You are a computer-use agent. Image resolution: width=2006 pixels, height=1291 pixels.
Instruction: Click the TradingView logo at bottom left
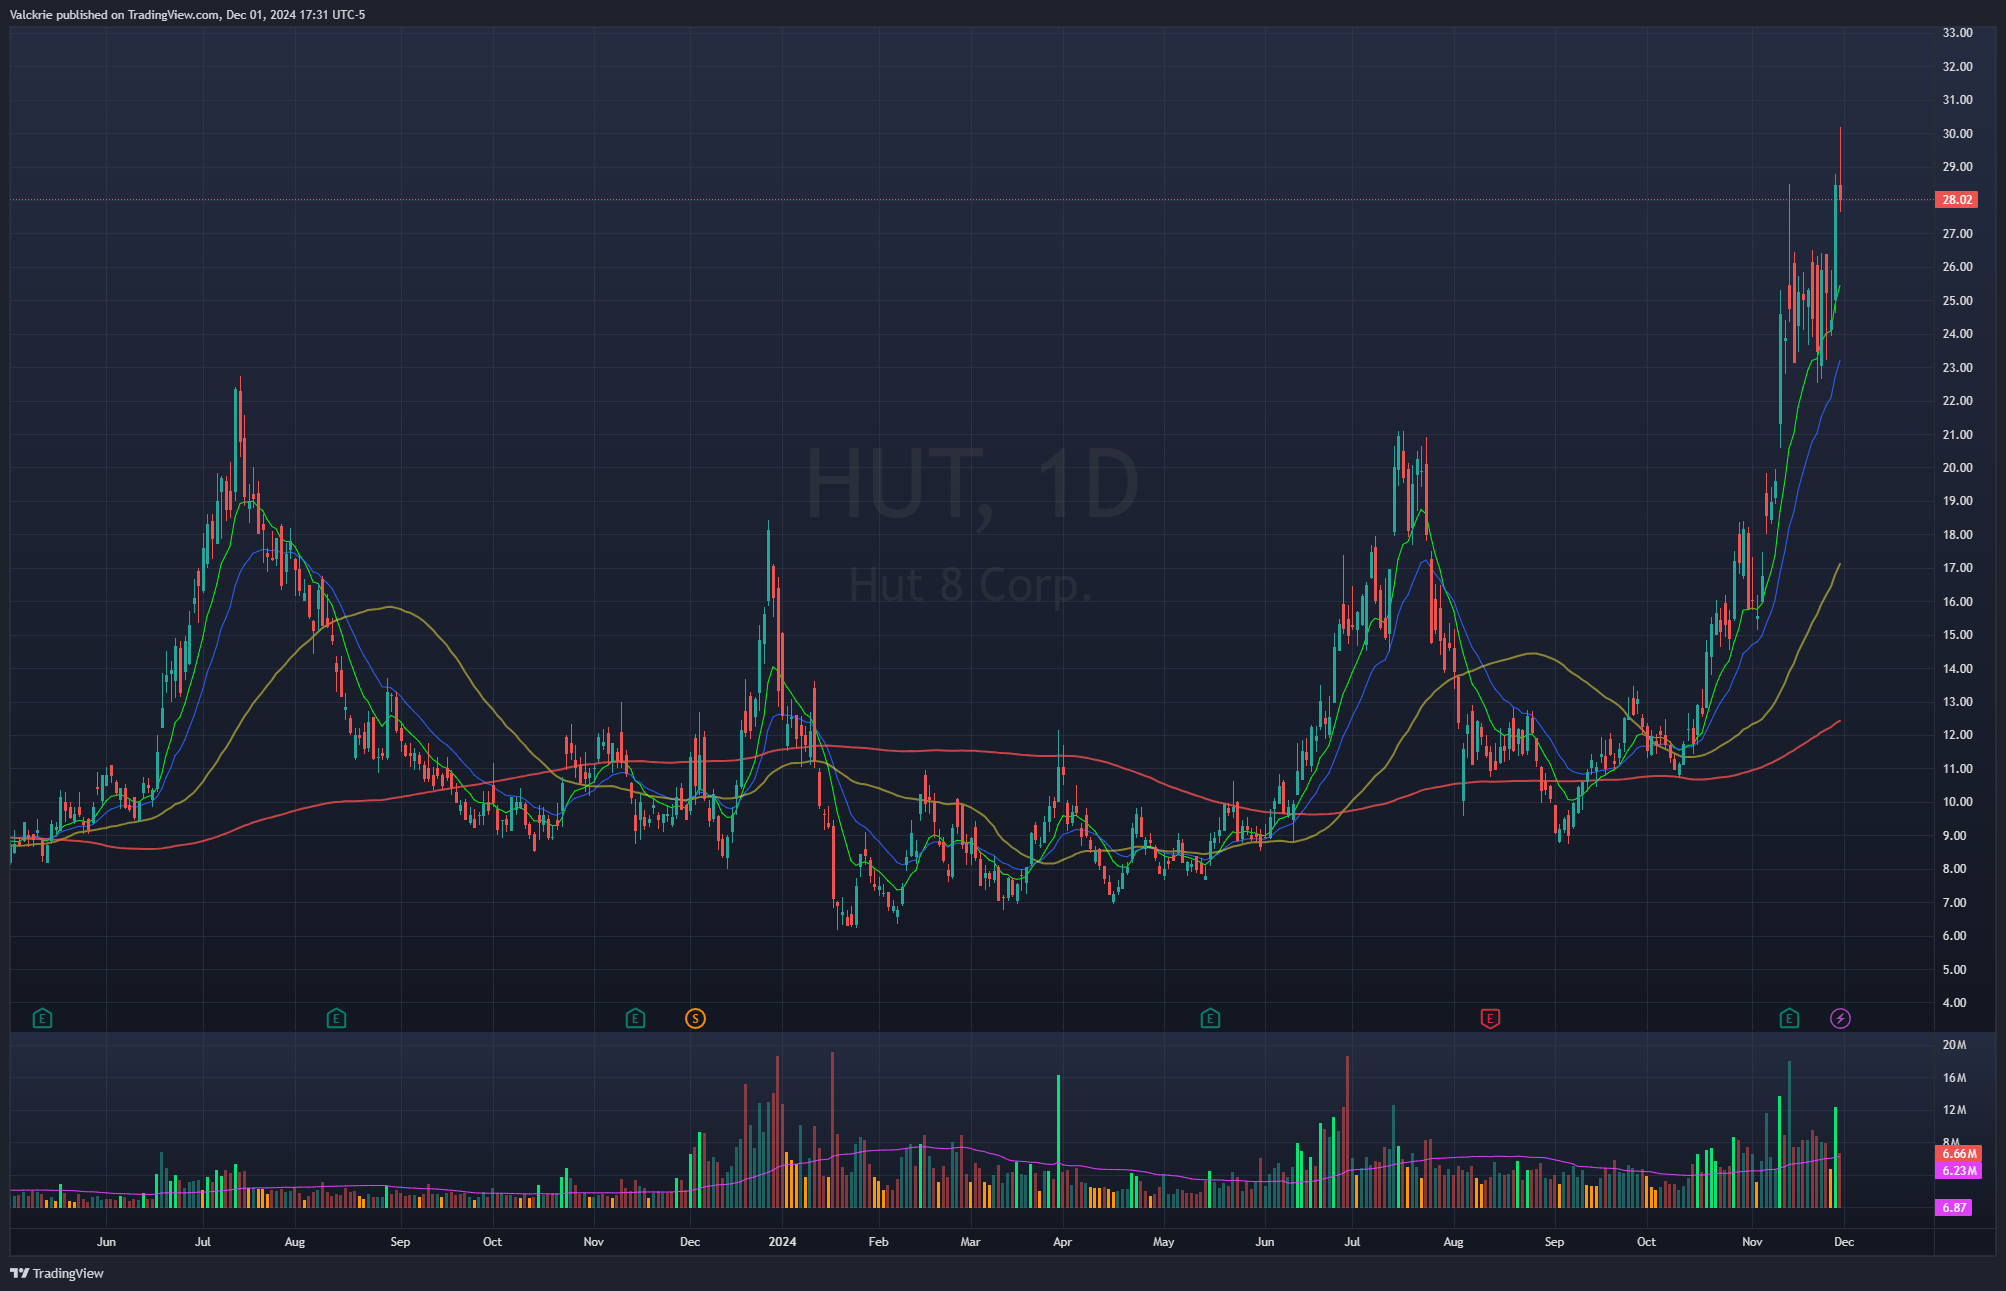(57, 1273)
